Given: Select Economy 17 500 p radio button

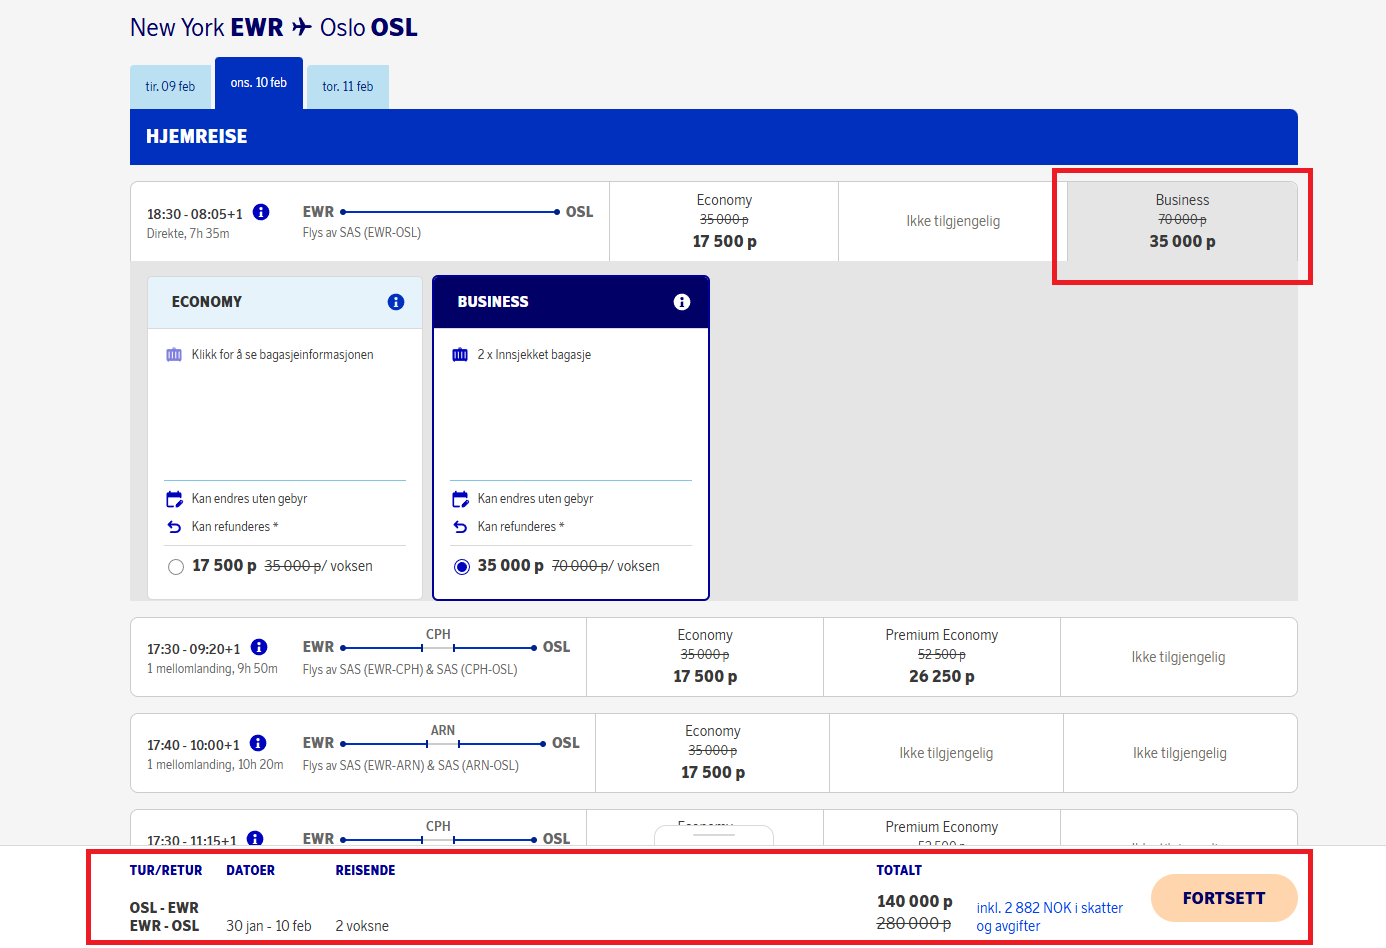Looking at the screenshot, I should [x=176, y=567].
